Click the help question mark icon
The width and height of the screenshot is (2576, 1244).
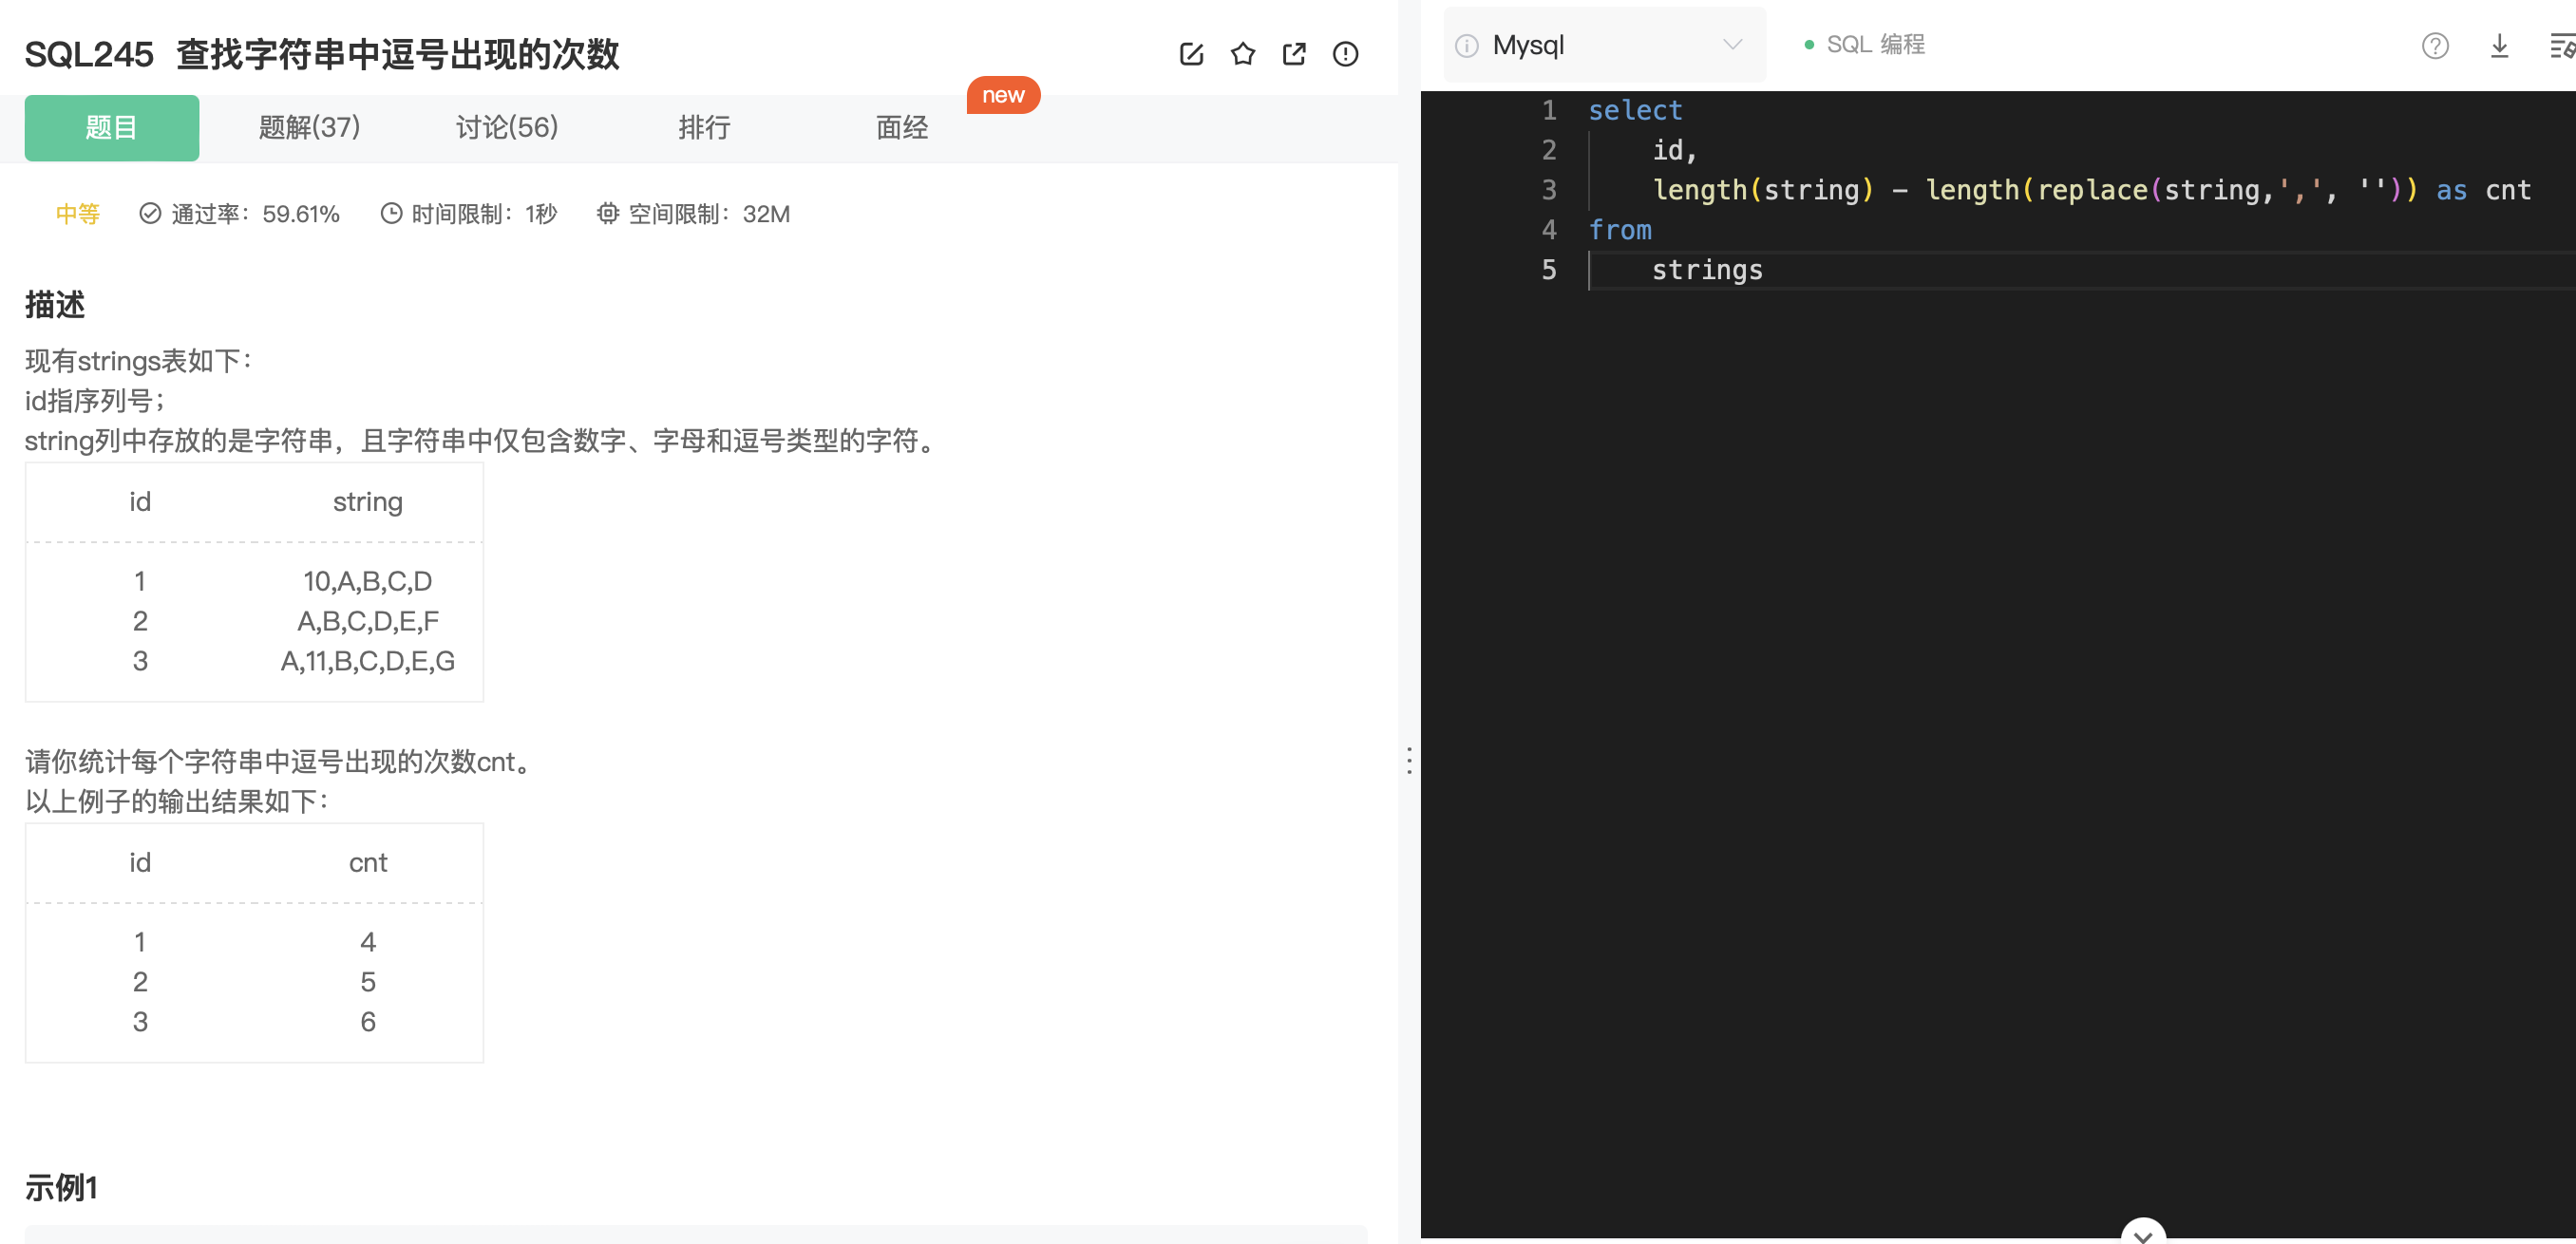tap(2435, 46)
